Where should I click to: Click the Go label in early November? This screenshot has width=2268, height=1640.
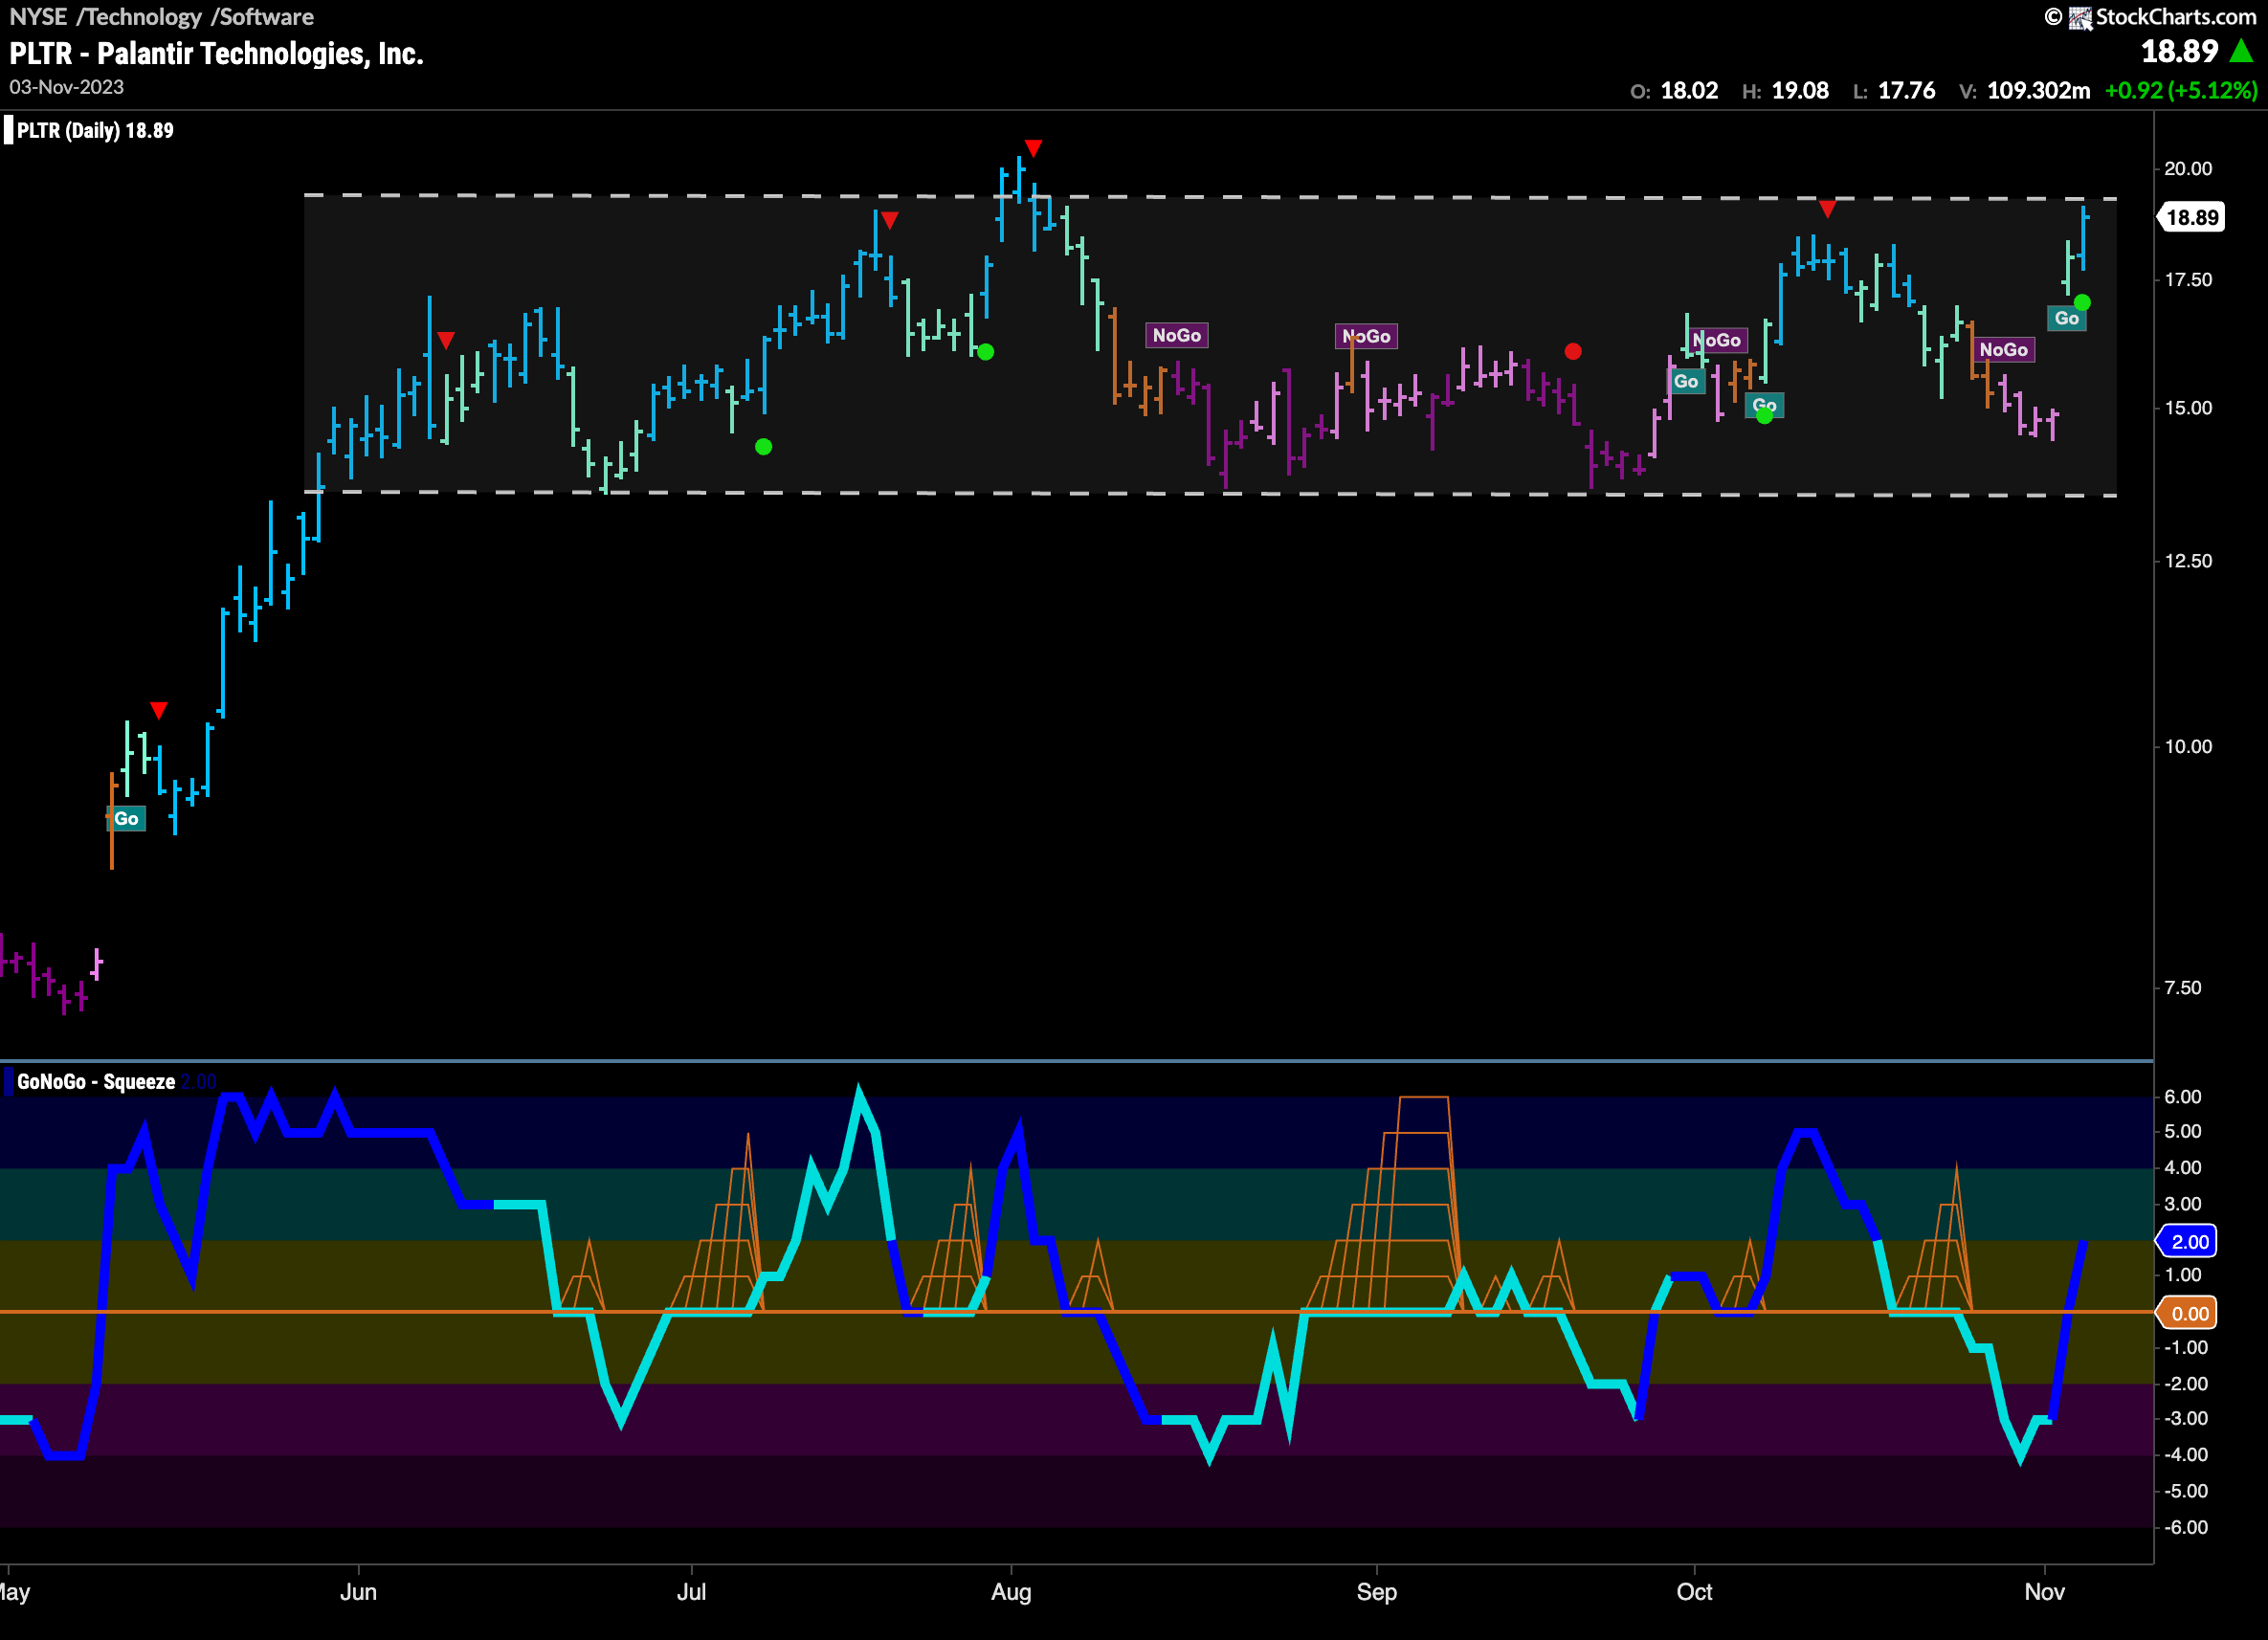[x=2067, y=318]
